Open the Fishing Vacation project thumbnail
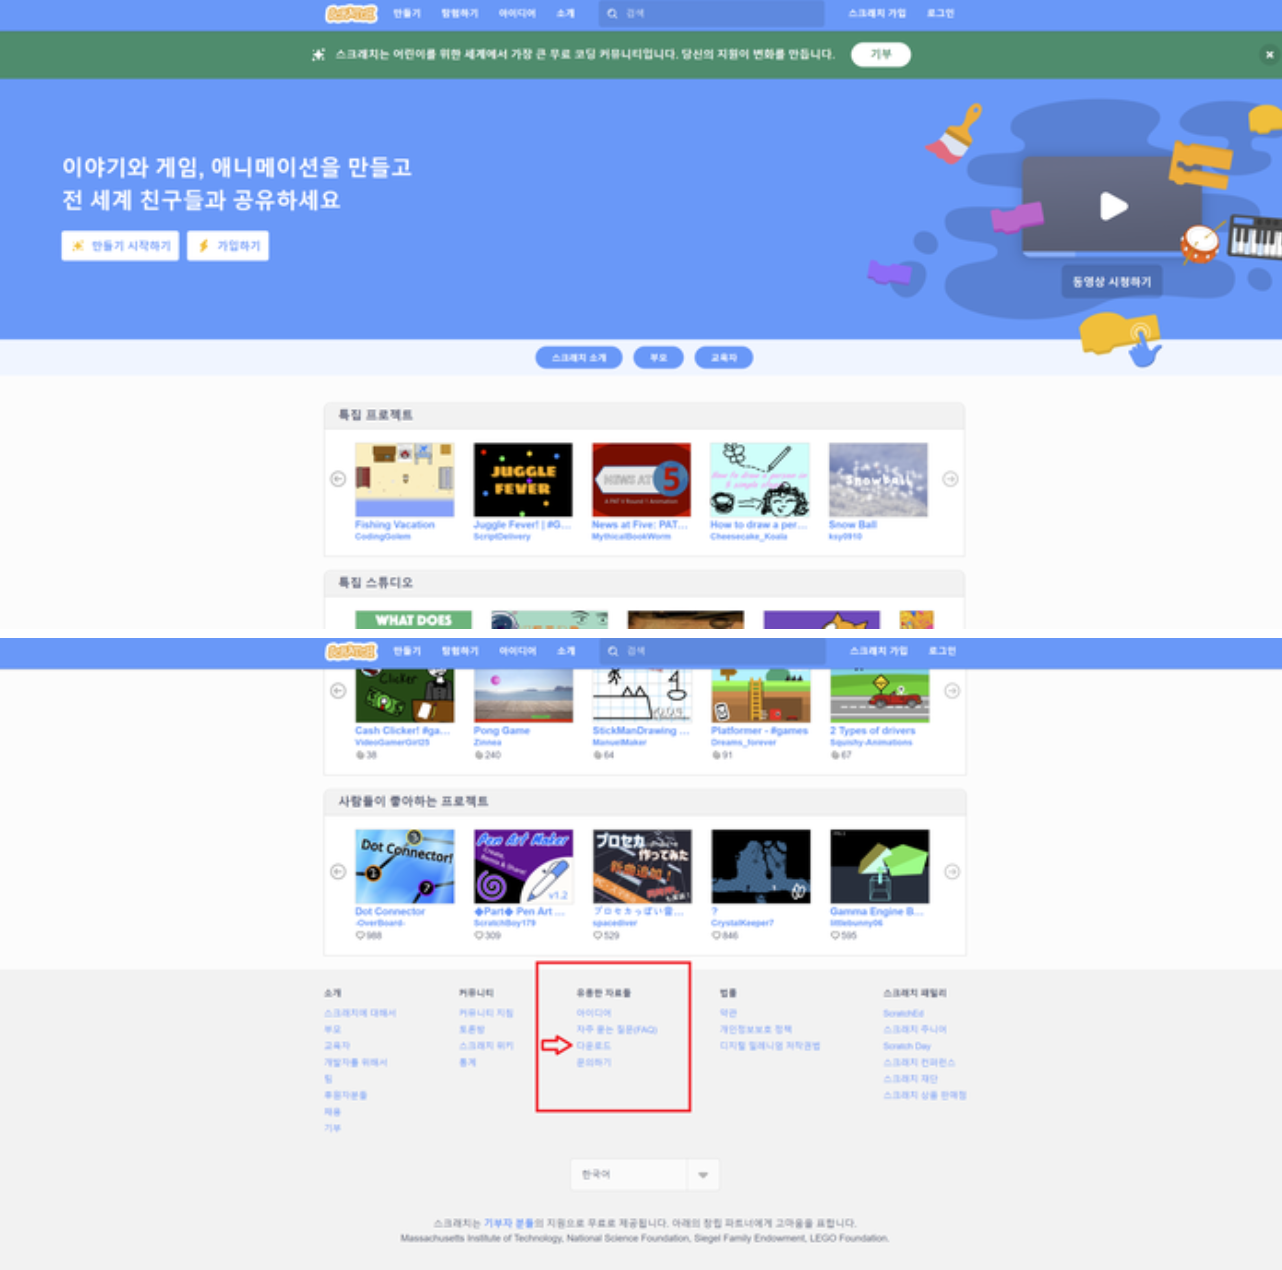 pos(405,480)
